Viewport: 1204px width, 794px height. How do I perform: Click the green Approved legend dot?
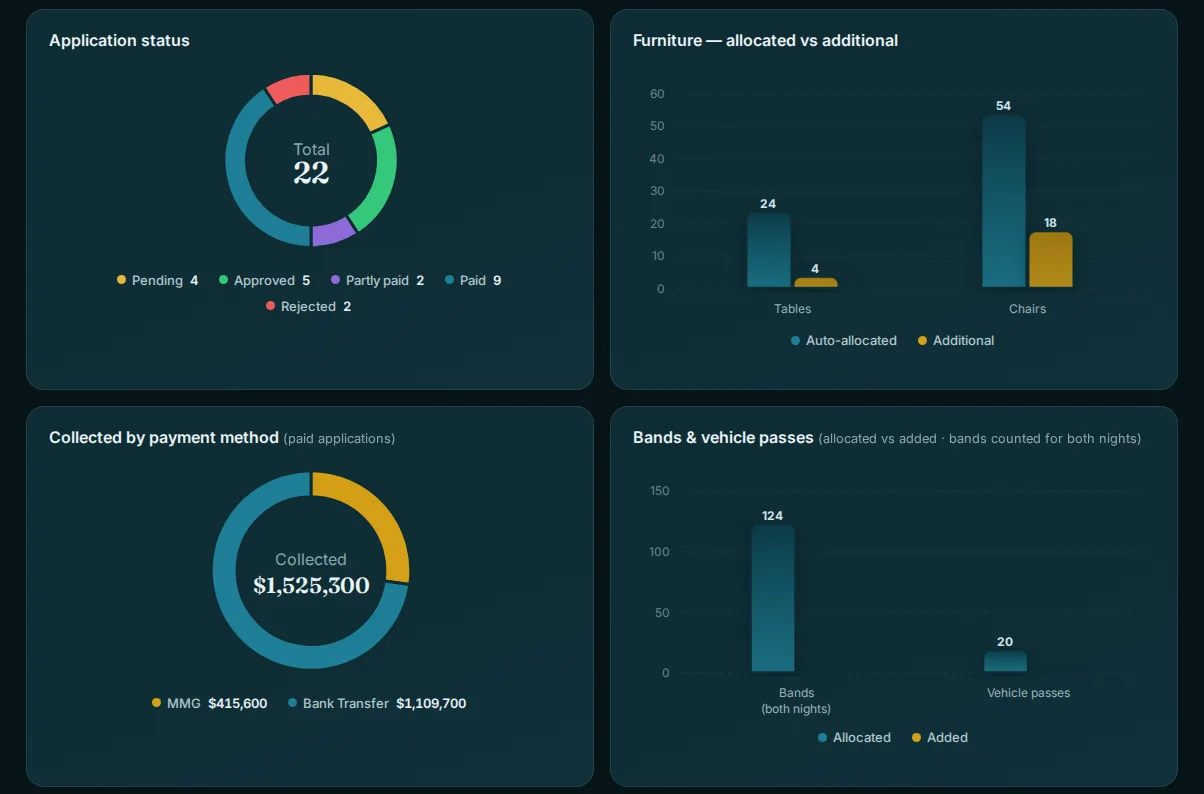[x=224, y=280]
